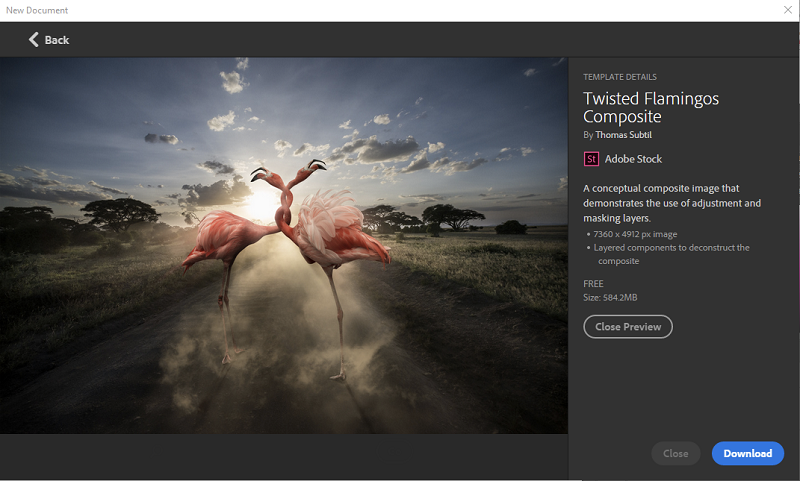Click the greyed-out Close button
Screen dimensions: 800x481
pos(676,453)
